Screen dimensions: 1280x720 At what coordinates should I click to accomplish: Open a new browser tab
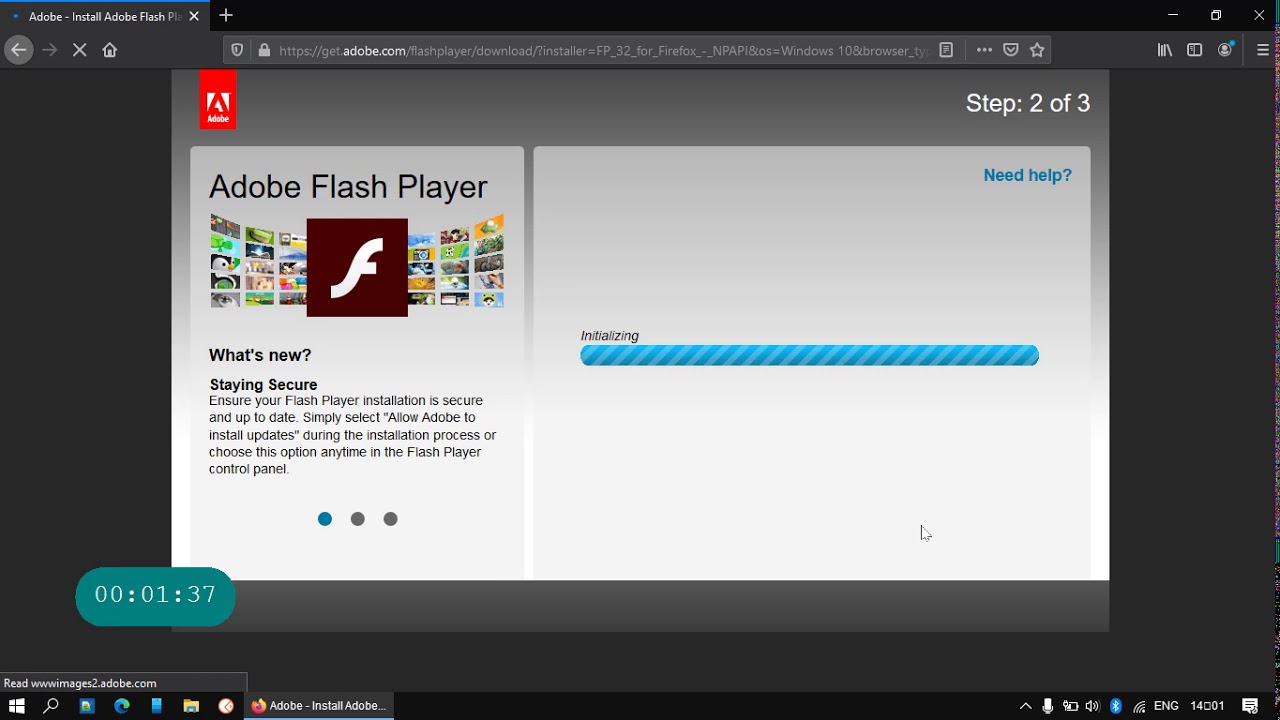pos(226,15)
